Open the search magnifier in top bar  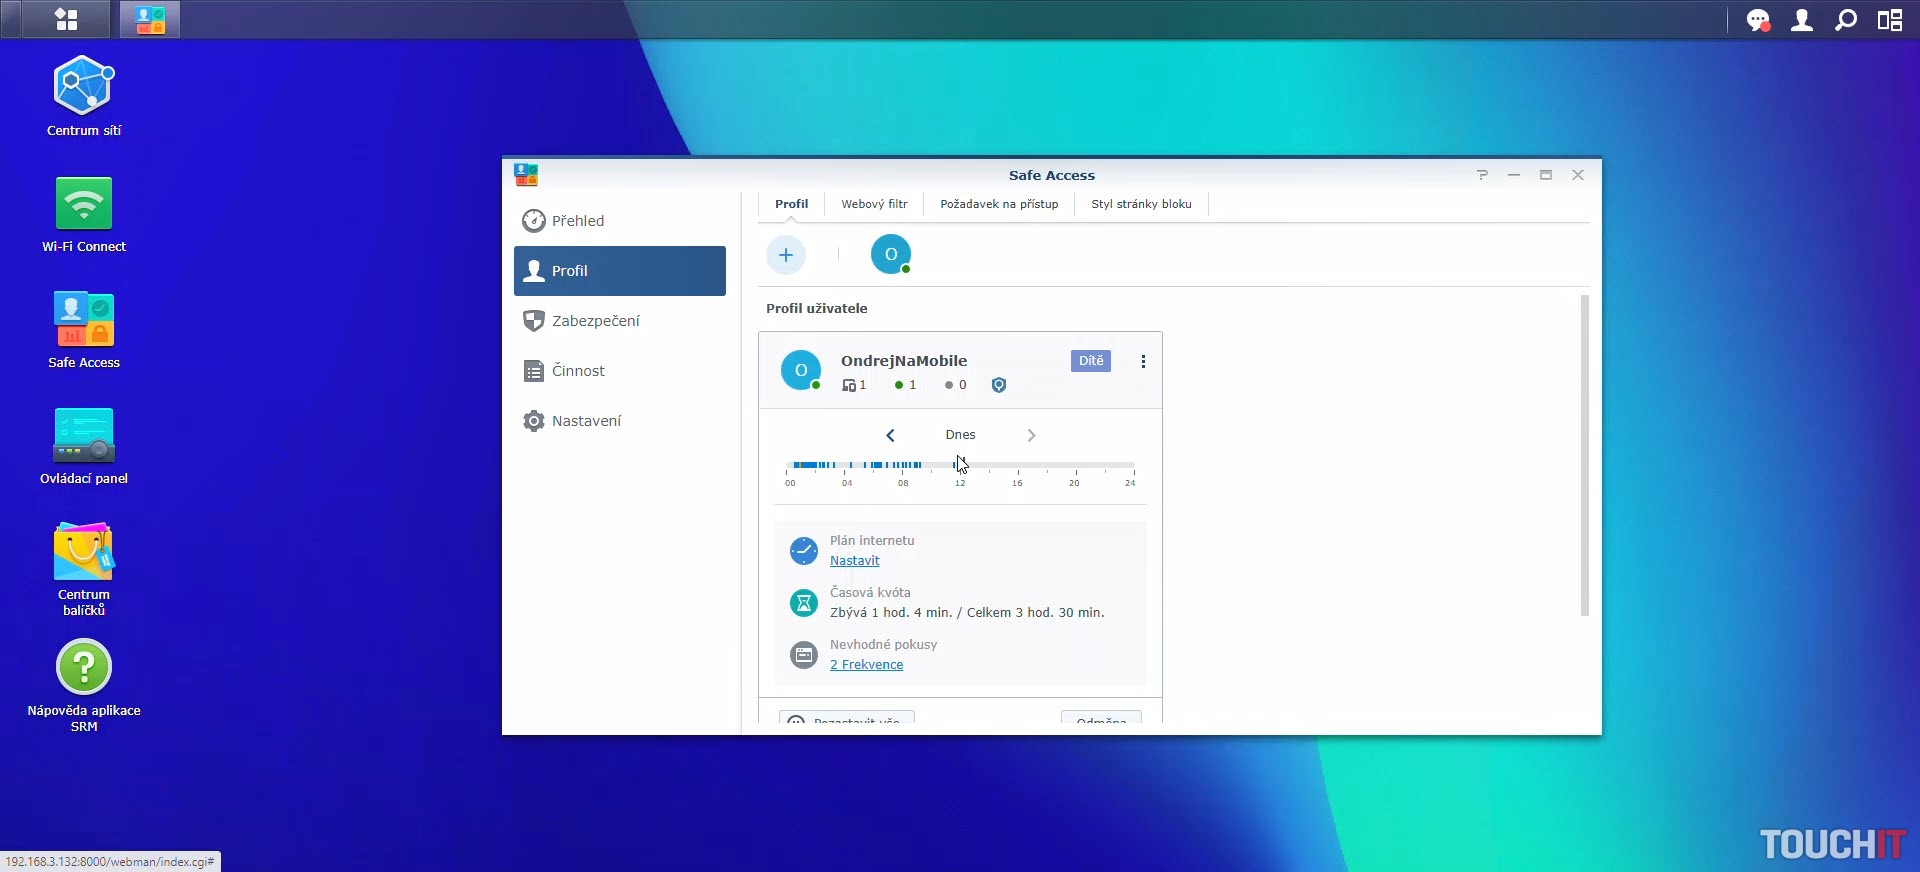point(1846,20)
